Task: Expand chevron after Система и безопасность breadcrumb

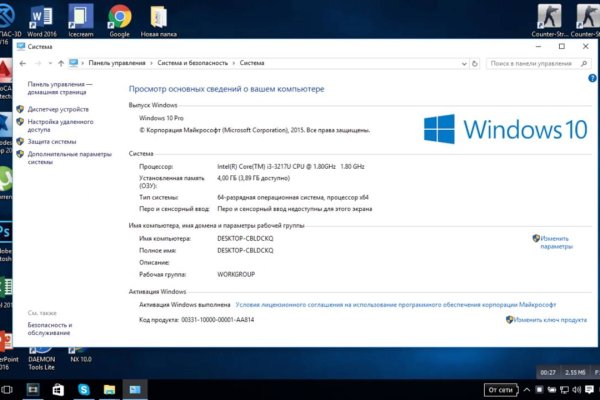Action: pos(232,63)
